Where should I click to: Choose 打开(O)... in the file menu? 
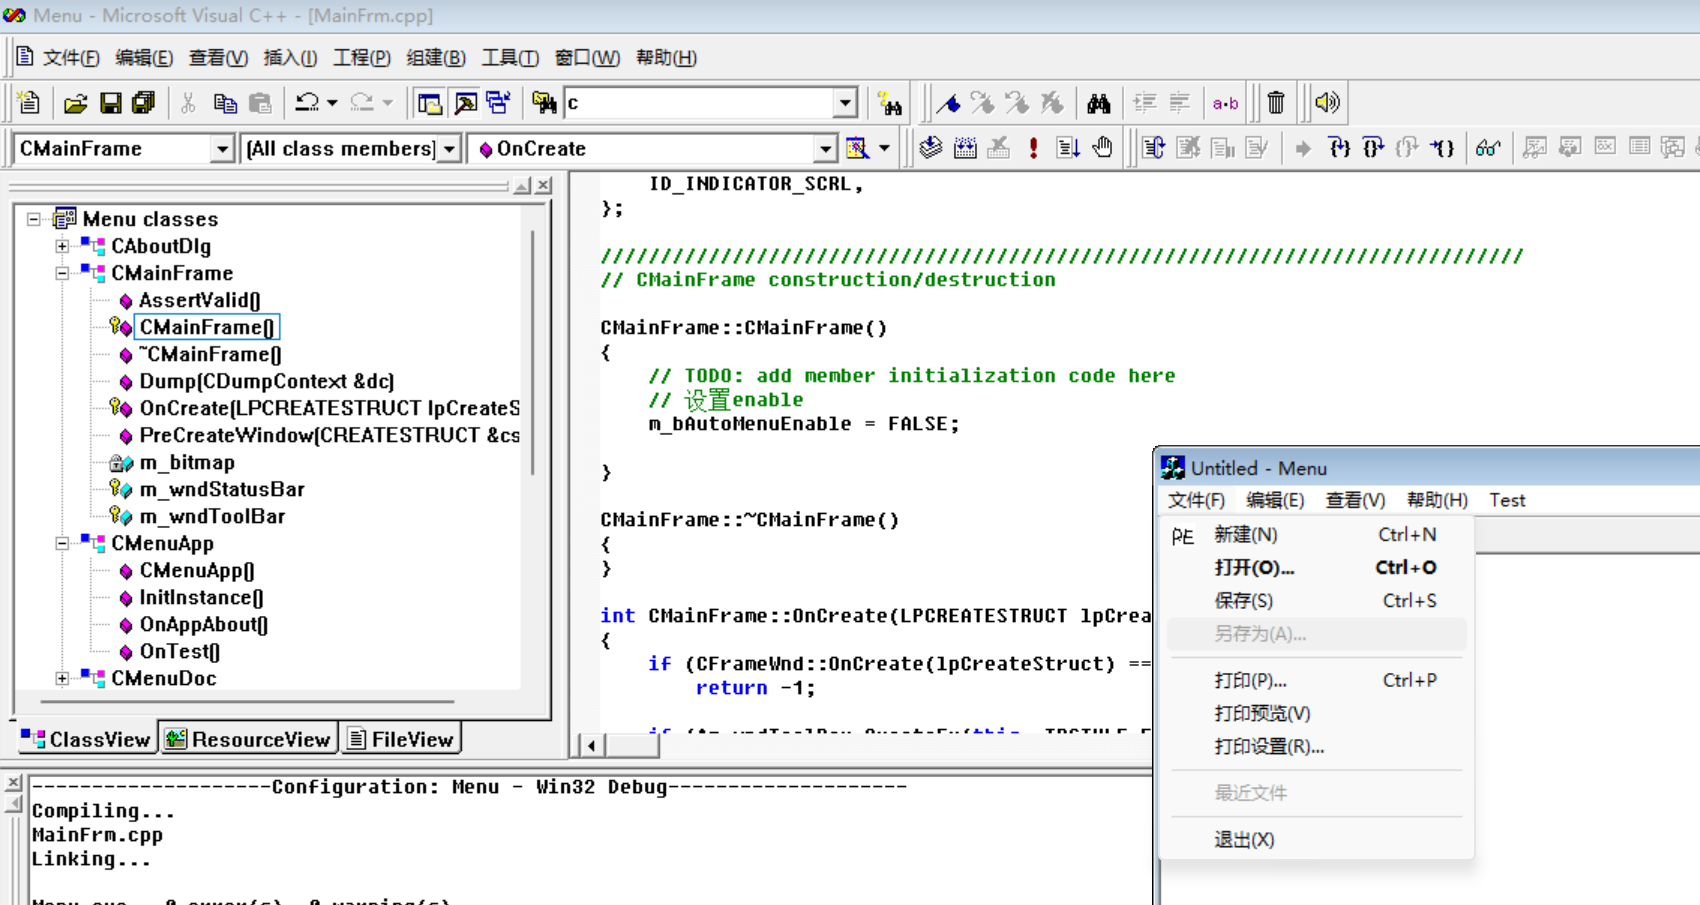pyautogui.click(x=1317, y=568)
